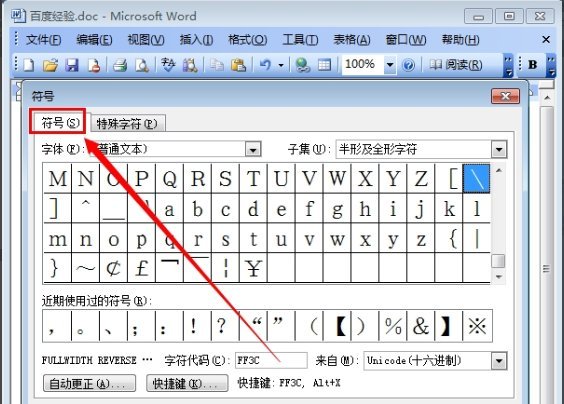The height and width of the screenshot is (404, 564).
Task: Click the 自动更正(A)... button
Action: (x=89, y=383)
